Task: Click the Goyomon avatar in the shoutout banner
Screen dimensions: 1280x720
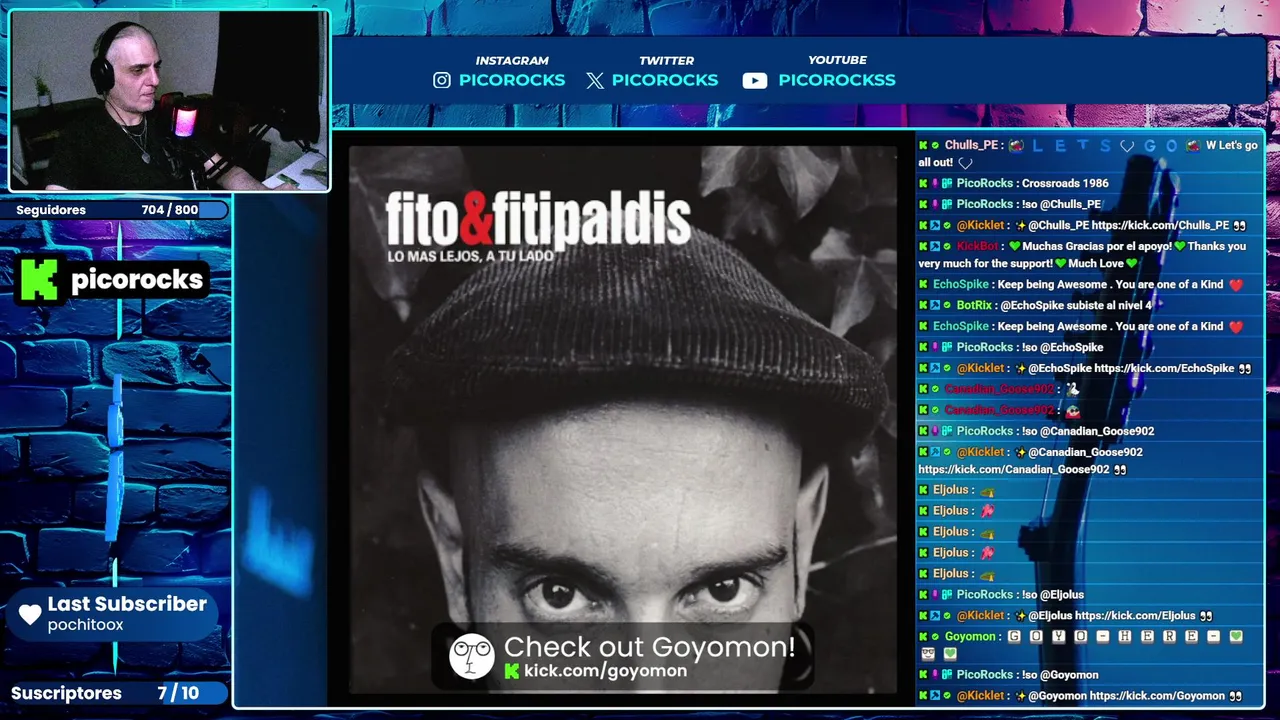Action: point(472,657)
